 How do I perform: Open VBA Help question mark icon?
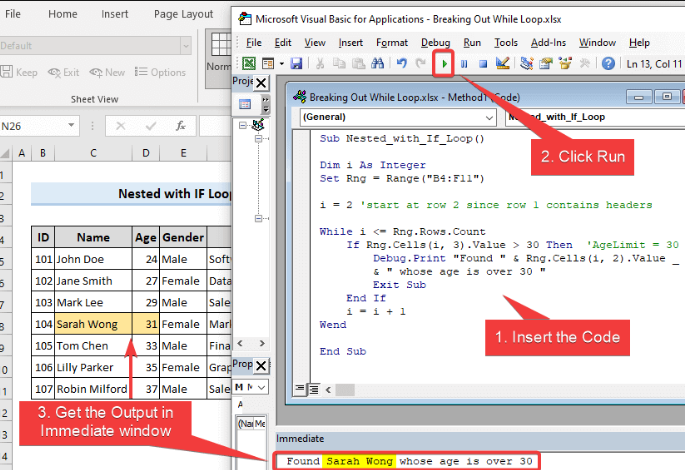coord(608,64)
